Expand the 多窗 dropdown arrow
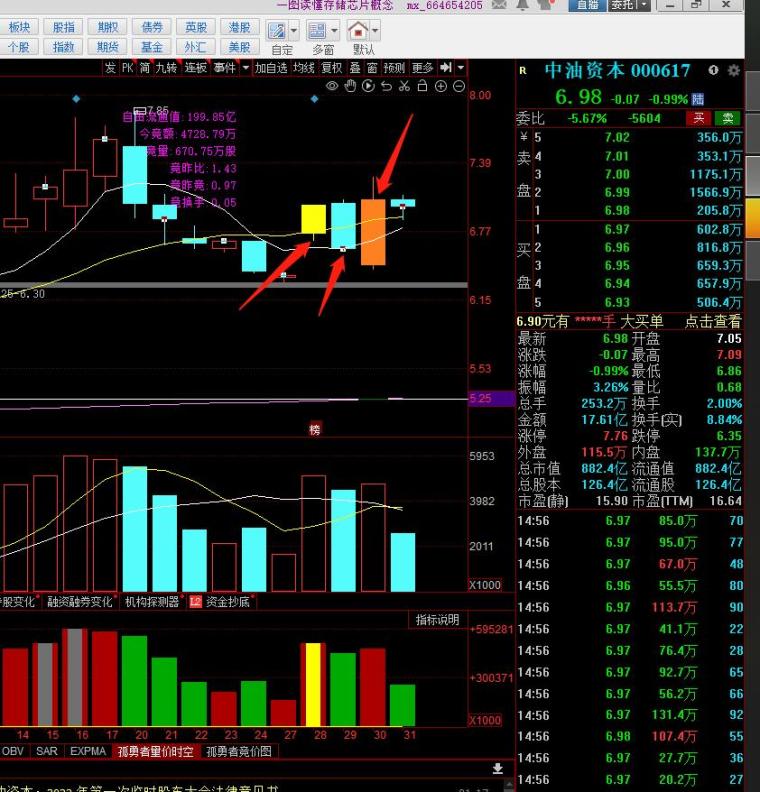760x792 pixels. (334, 31)
